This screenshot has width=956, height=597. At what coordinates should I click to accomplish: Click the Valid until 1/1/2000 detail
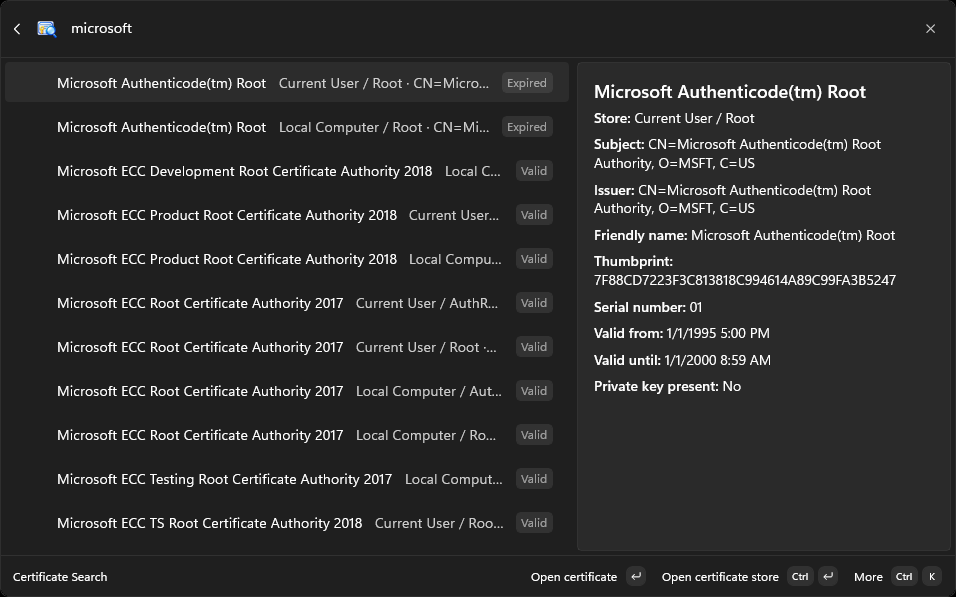(682, 360)
